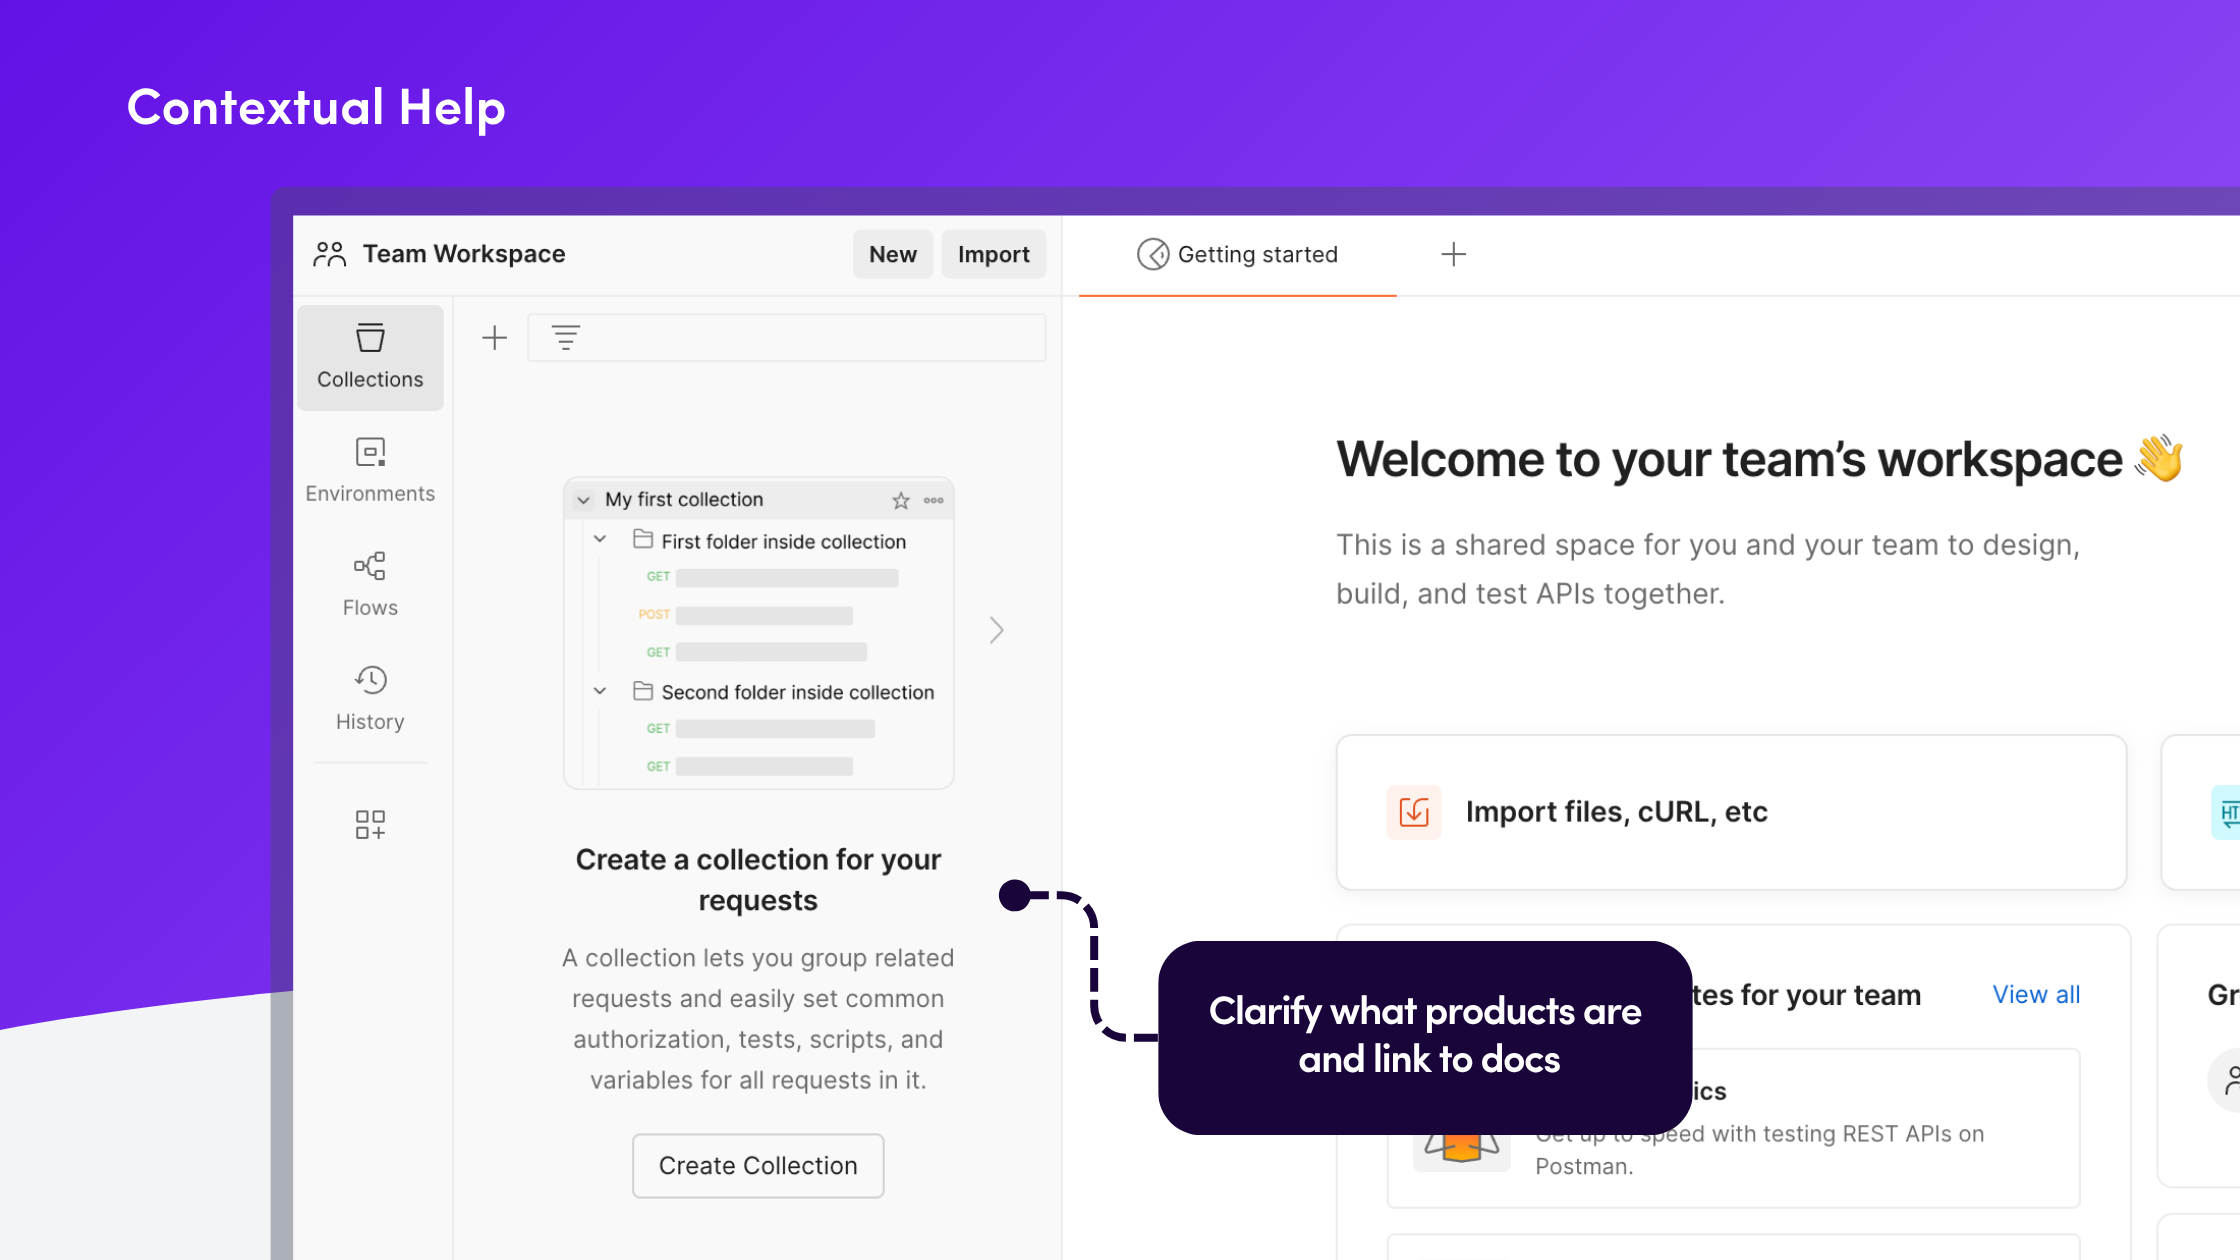The width and height of the screenshot is (2240, 1260).
Task: Click the configure sidebar grid-plus icon
Action: (x=370, y=824)
